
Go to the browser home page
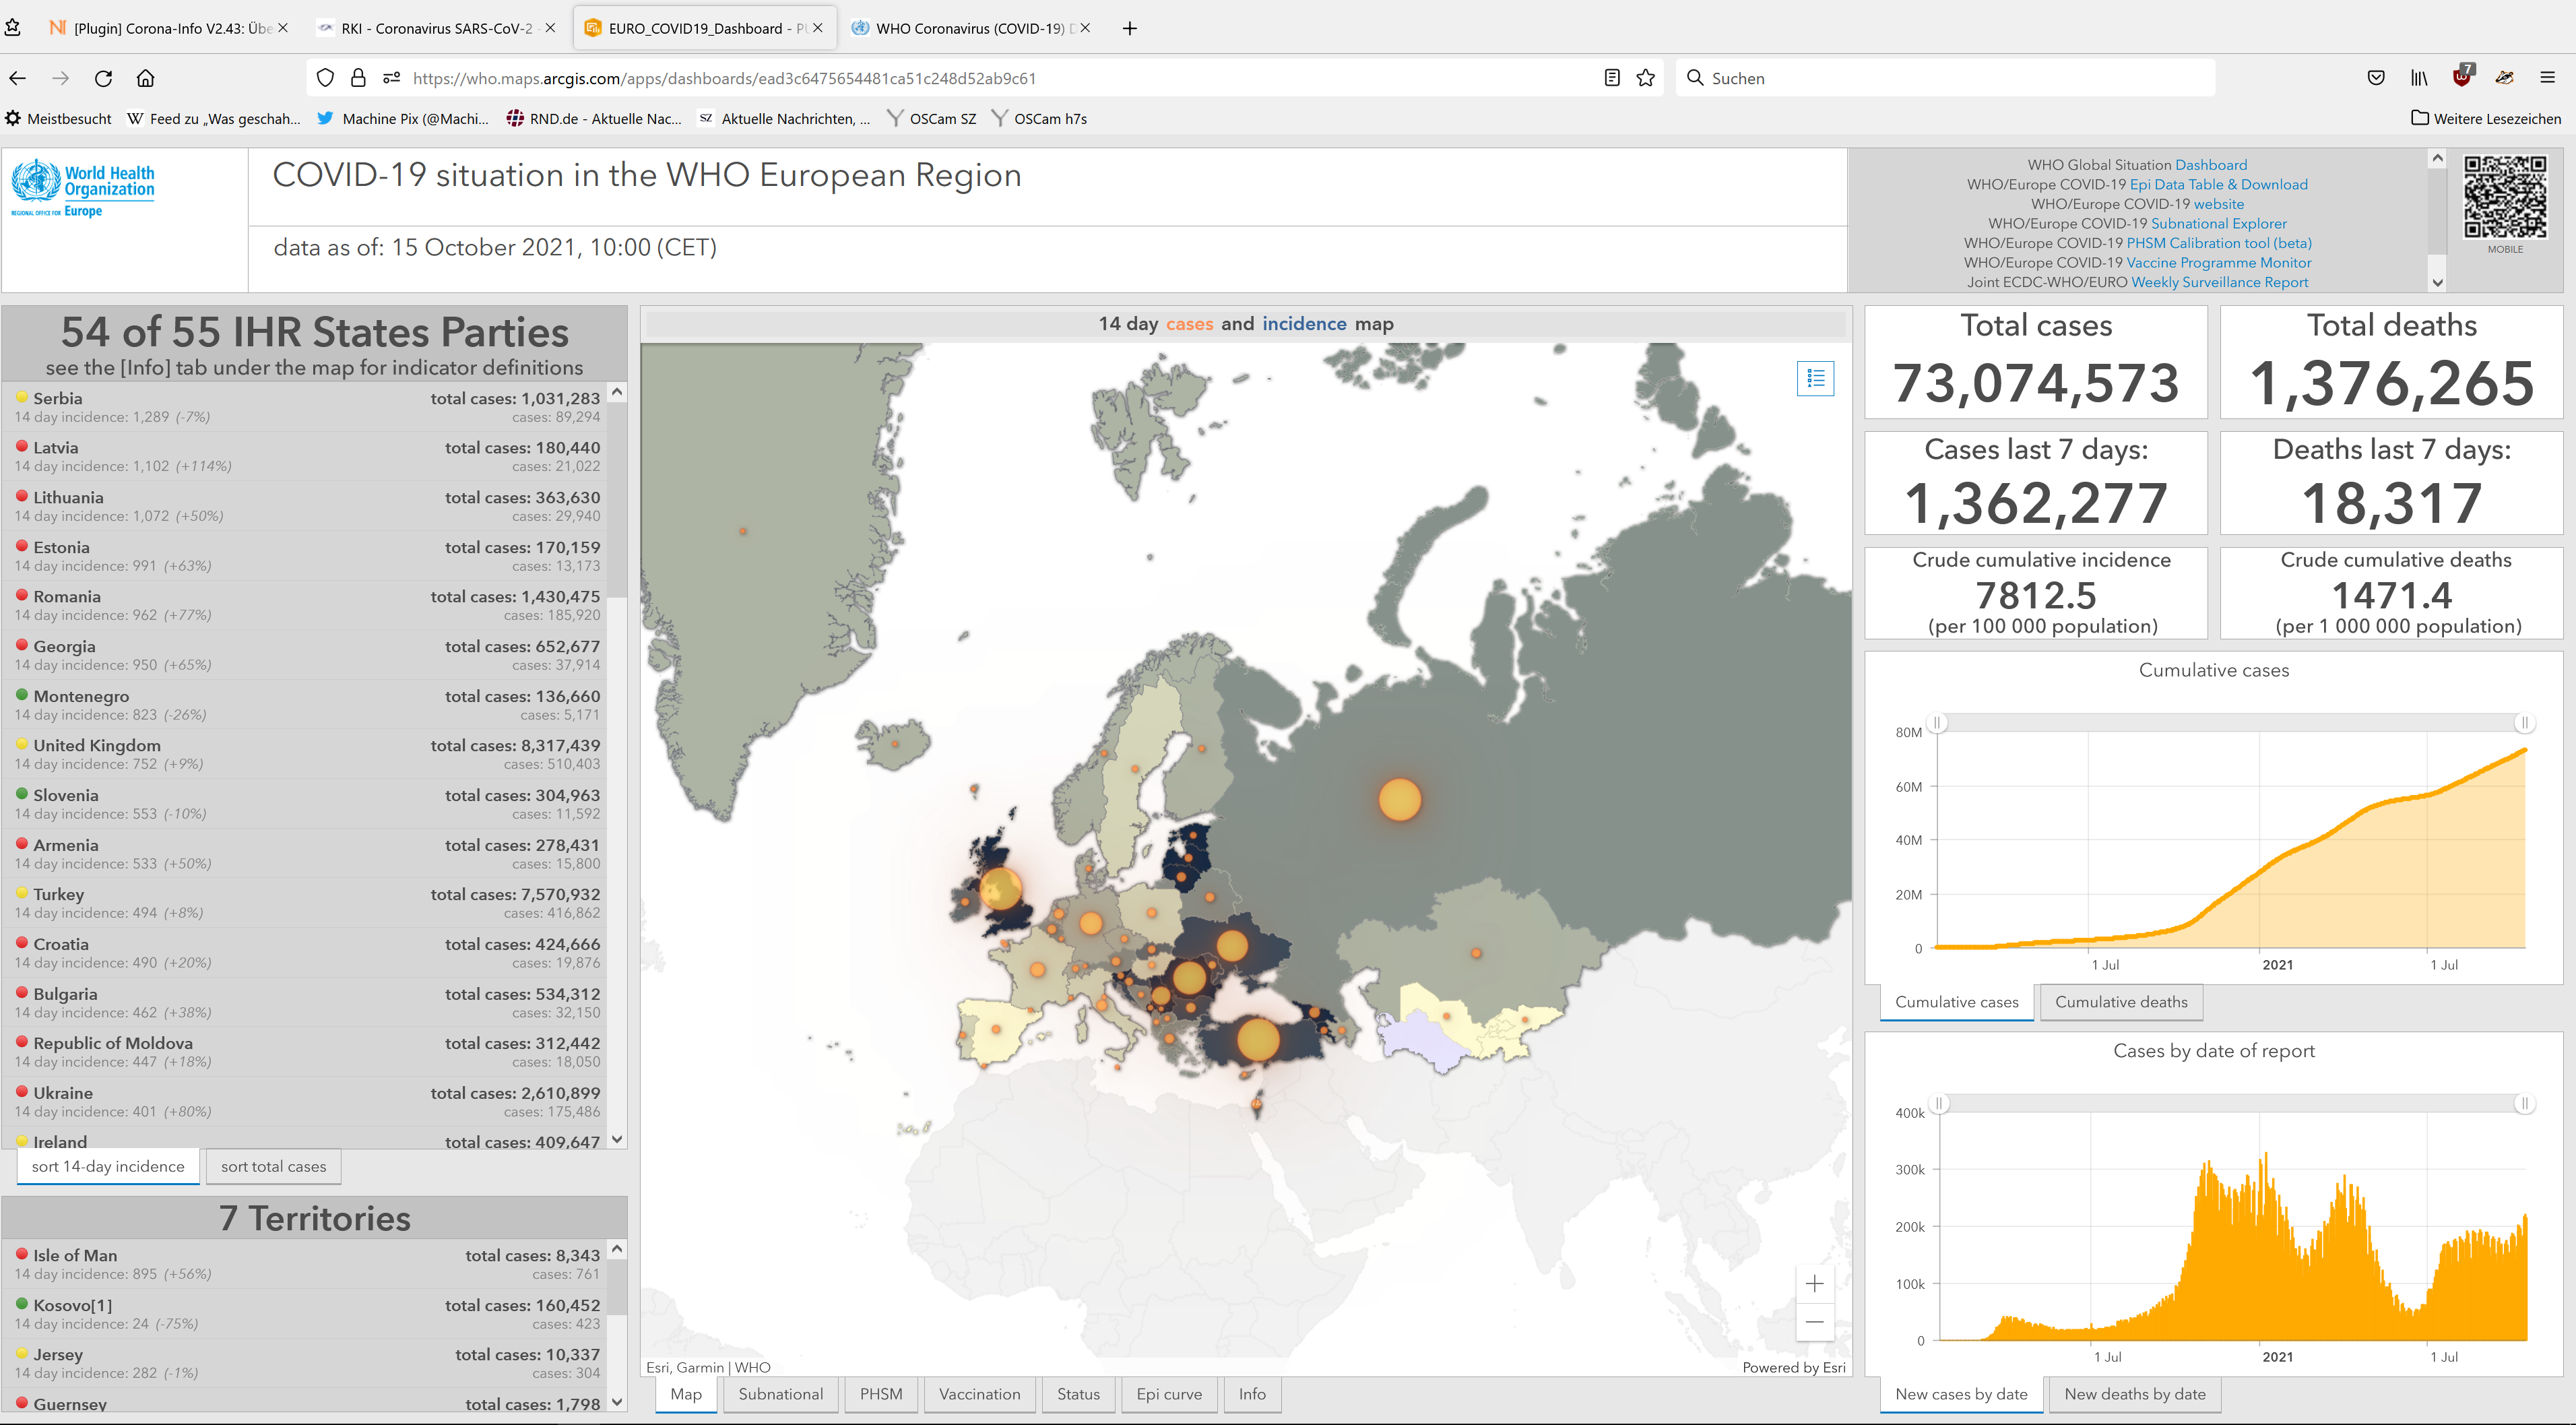(146, 78)
